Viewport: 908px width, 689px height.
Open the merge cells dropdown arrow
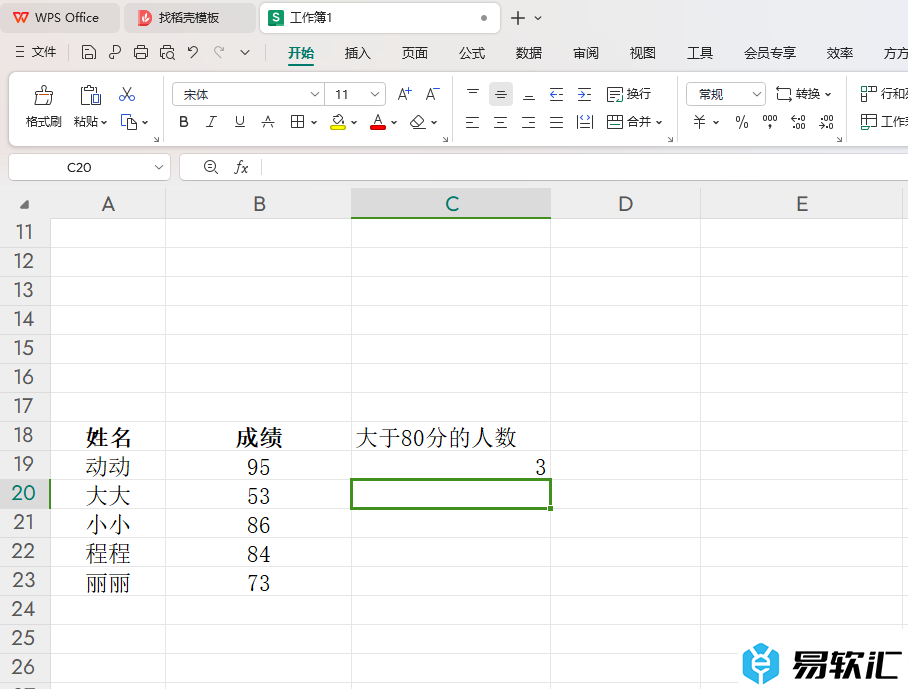[x=659, y=122]
